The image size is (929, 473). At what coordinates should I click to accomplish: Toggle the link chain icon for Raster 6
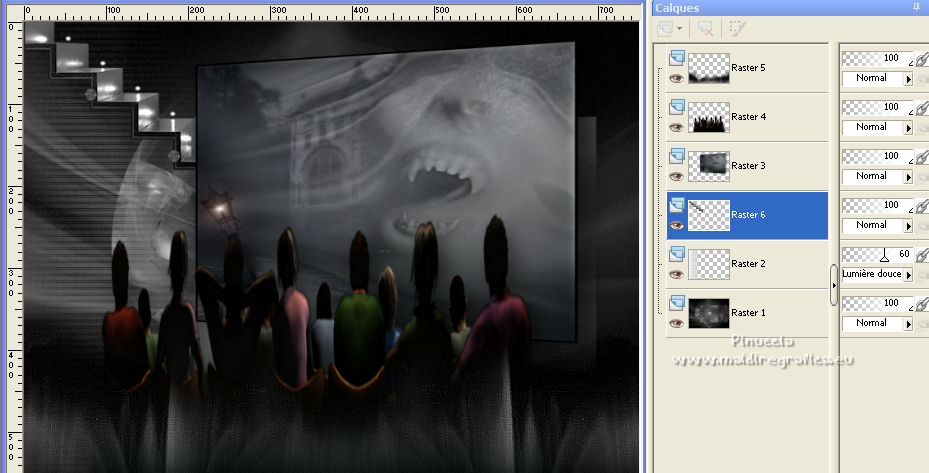click(922, 206)
